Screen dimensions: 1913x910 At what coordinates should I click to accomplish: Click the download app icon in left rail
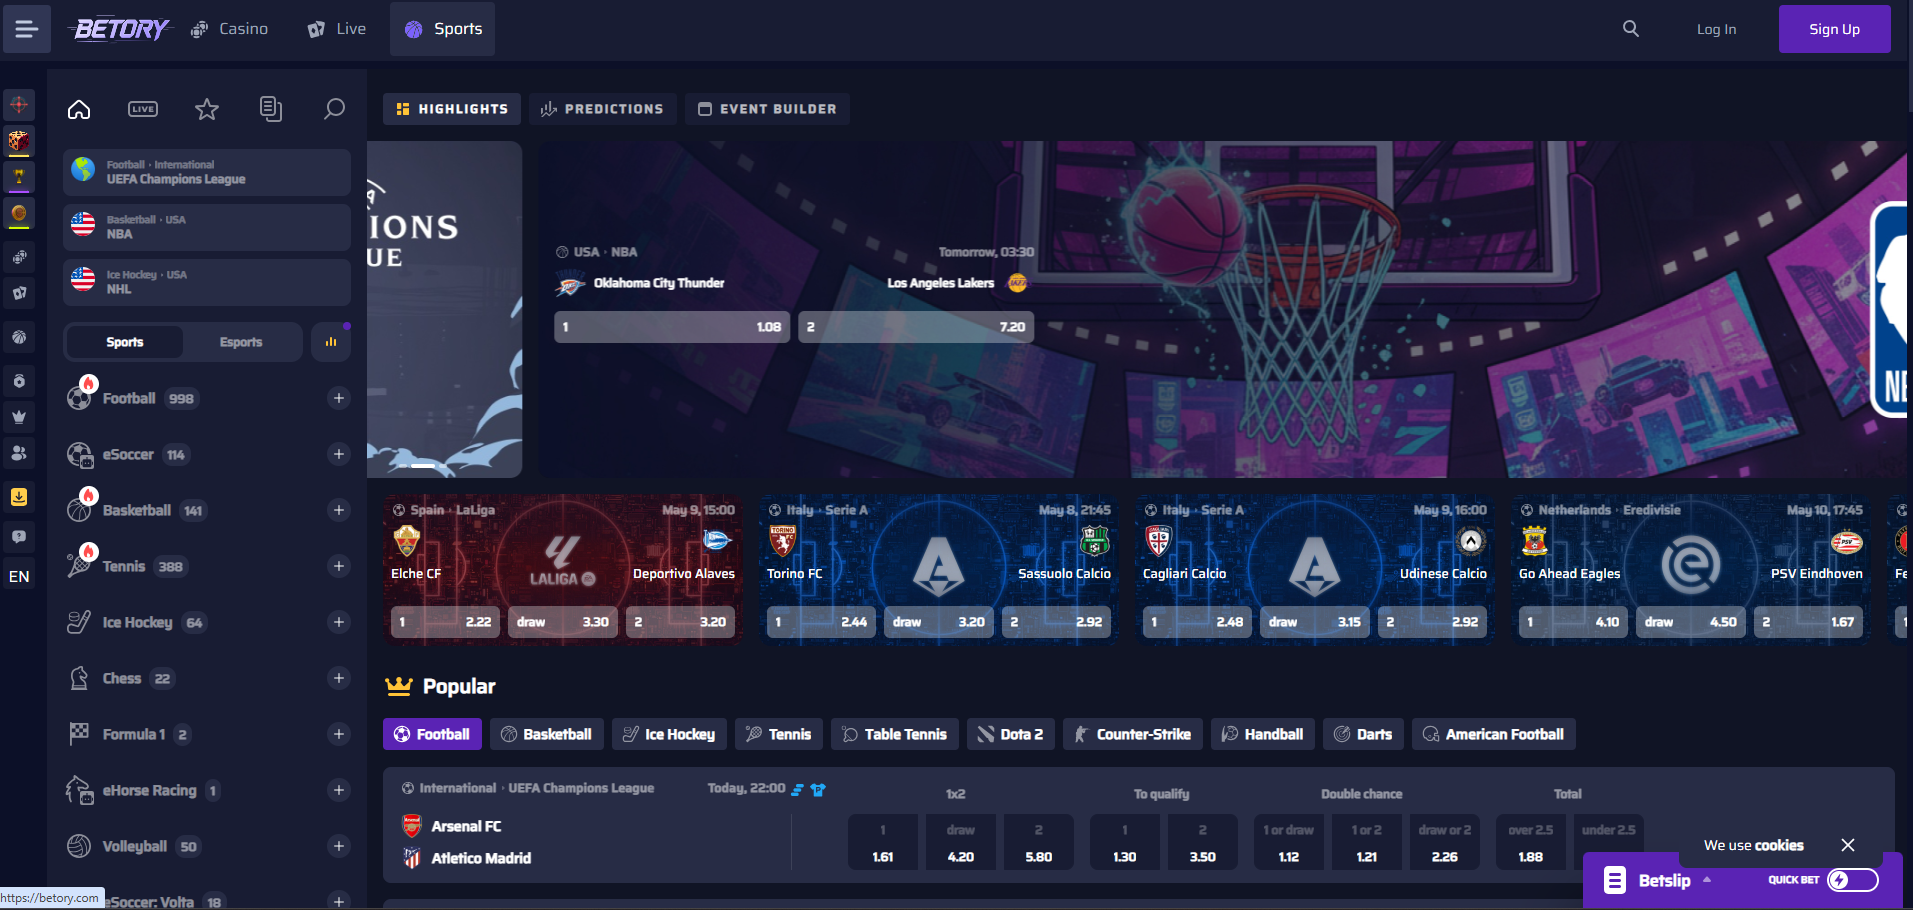click(x=19, y=497)
